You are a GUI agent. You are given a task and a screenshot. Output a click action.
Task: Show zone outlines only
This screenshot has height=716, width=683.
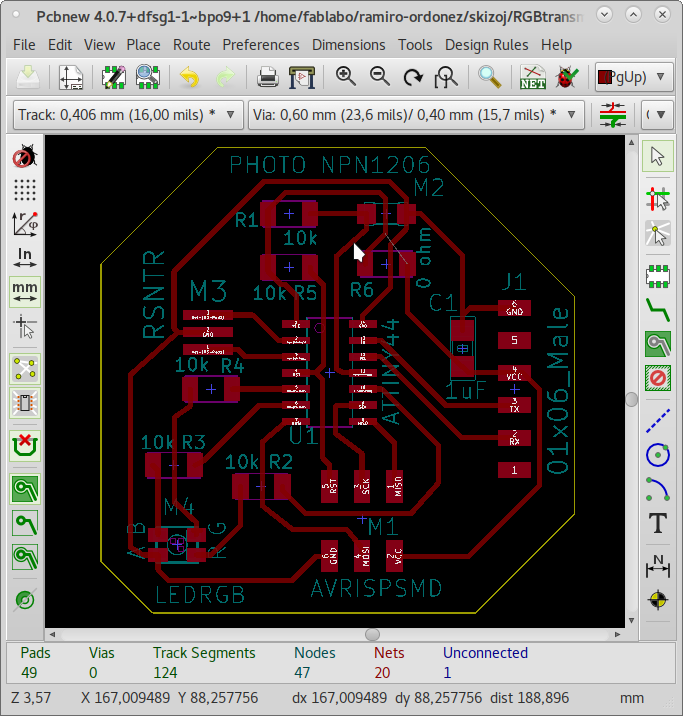point(25,557)
